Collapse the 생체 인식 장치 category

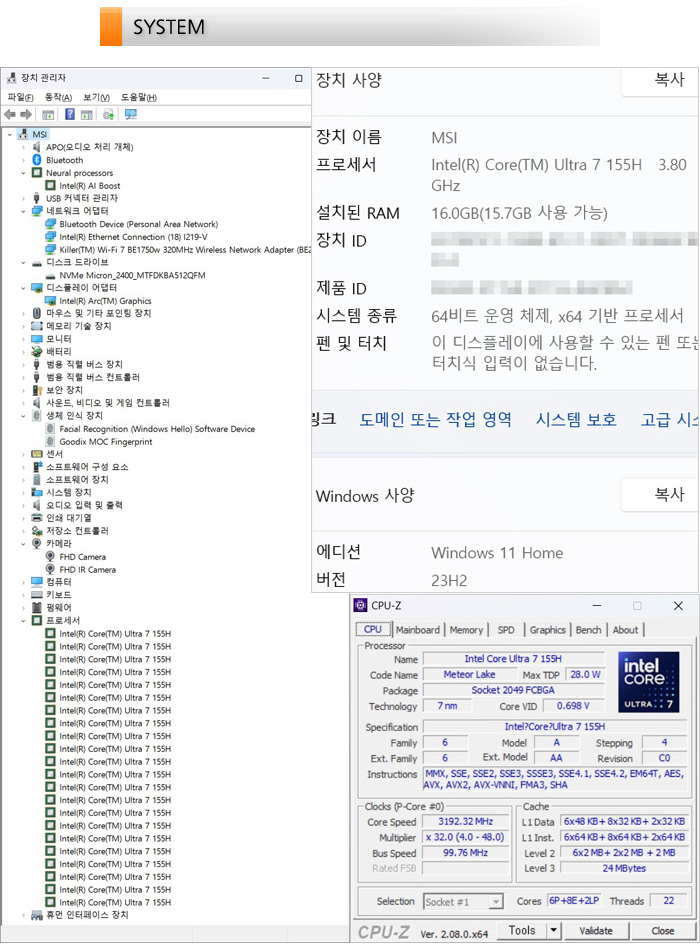coord(24,416)
